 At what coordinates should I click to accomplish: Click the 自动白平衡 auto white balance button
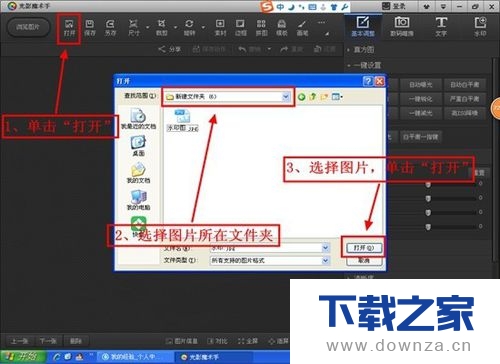[x=464, y=85]
